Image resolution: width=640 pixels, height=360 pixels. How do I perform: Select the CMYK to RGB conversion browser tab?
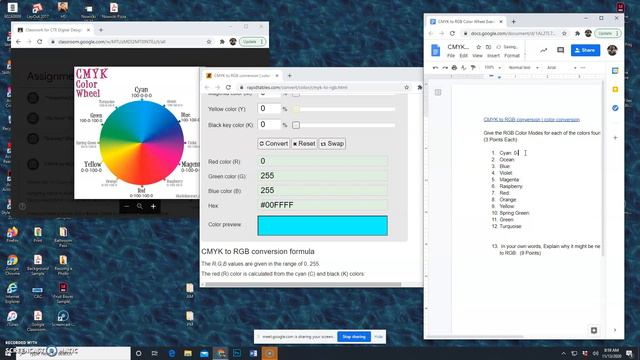[x=242, y=76]
